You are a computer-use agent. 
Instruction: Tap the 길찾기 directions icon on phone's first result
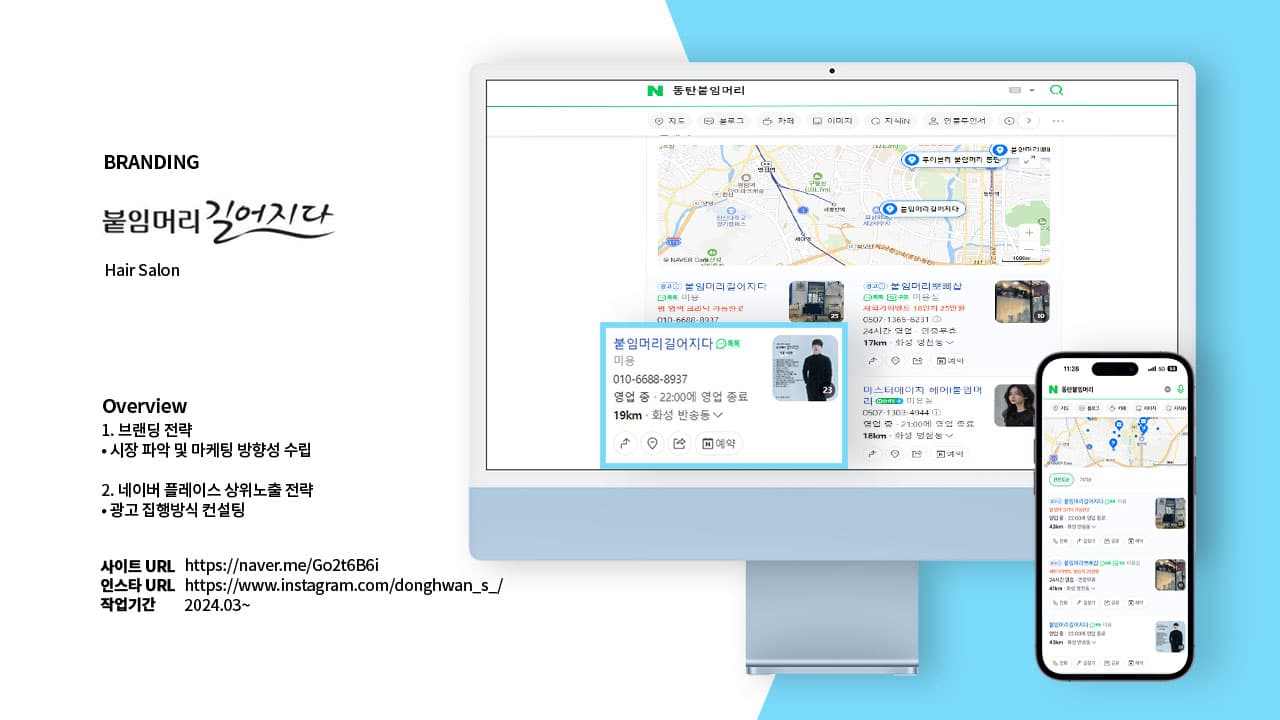[x=1086, y=540]
